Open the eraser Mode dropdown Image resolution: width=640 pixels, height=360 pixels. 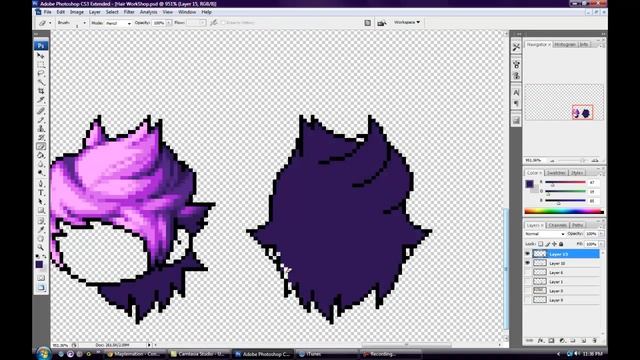118,23
